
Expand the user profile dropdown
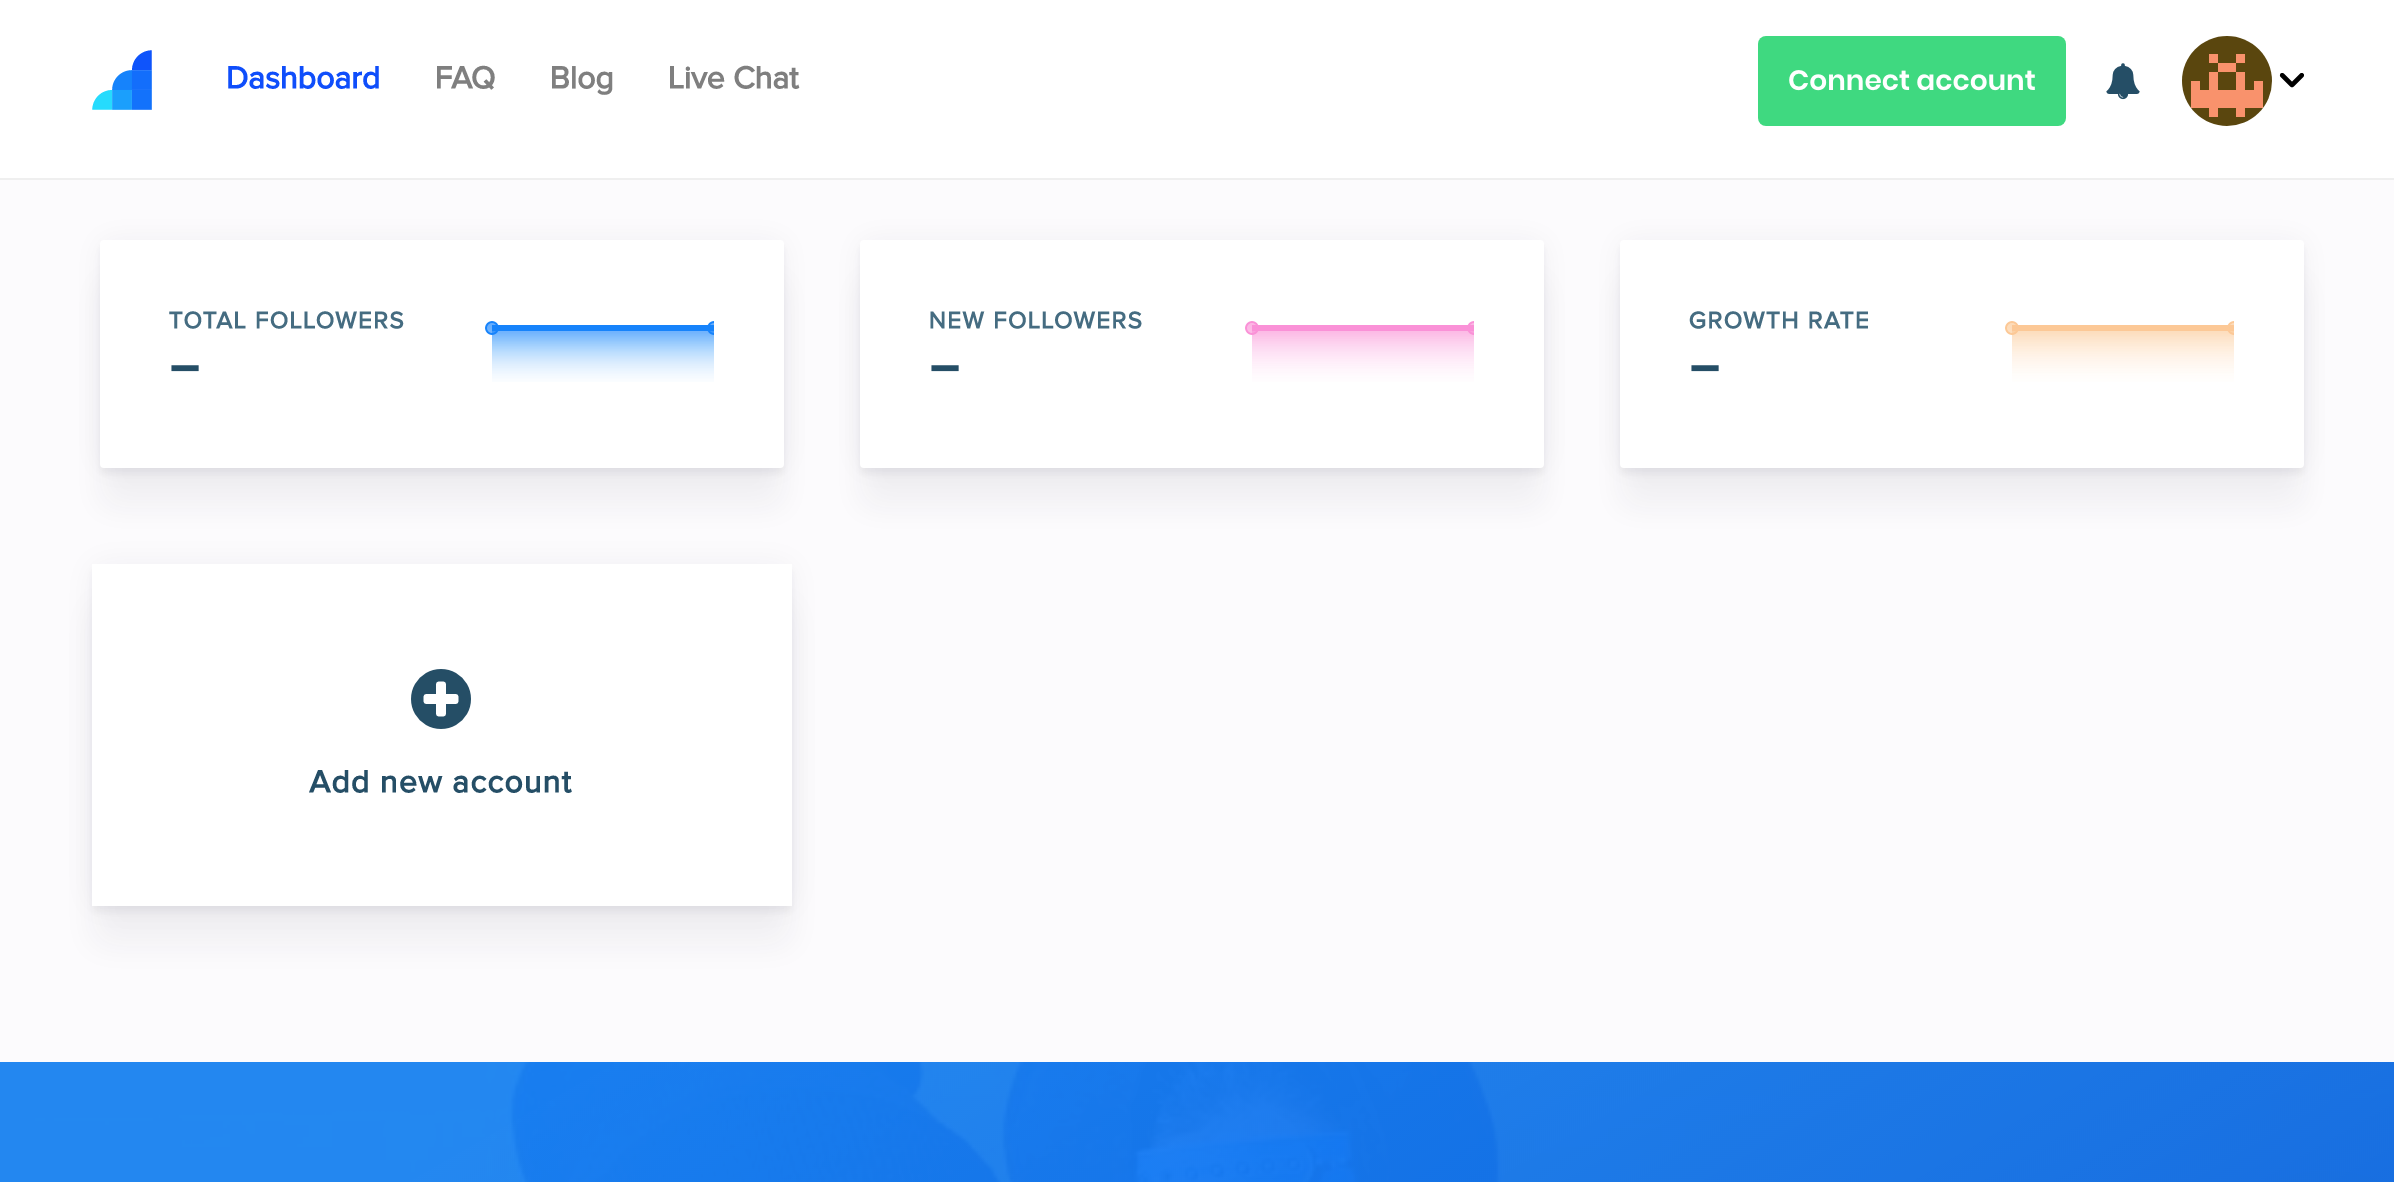(x=2293, y=79)
